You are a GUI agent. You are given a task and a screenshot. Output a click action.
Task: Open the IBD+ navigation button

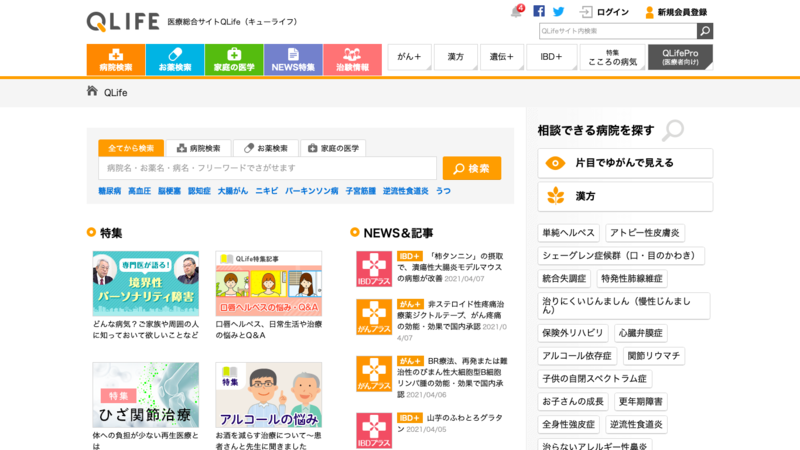pyautogui.click(x=552, y=57)
